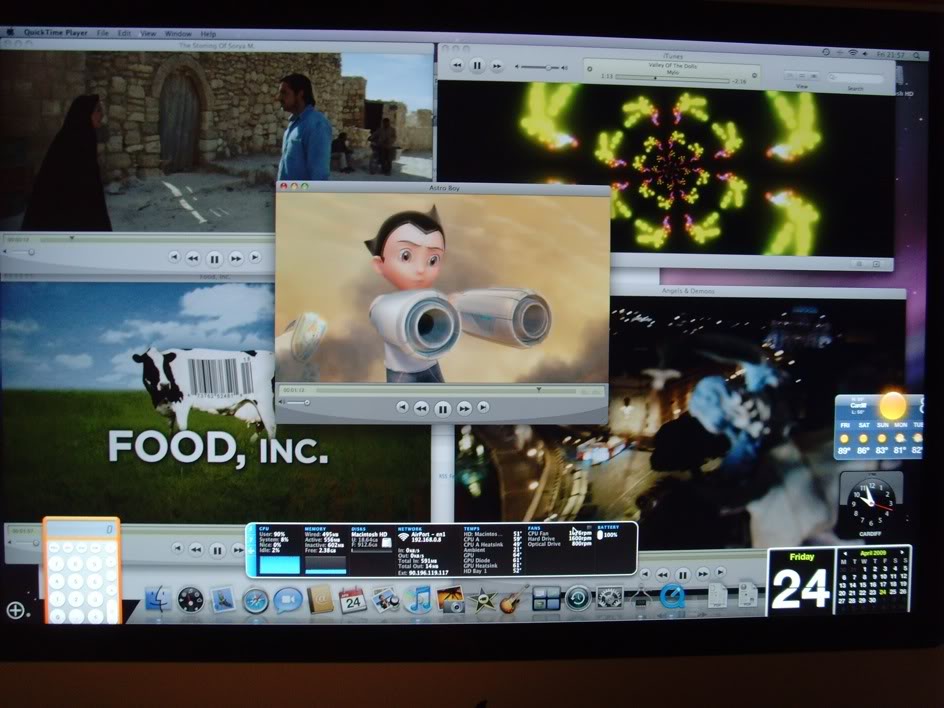The height and width of the screenshot is (708, 944).
Task: Launch iMovie star icon in Dock
Action: [x=482, y=601]
